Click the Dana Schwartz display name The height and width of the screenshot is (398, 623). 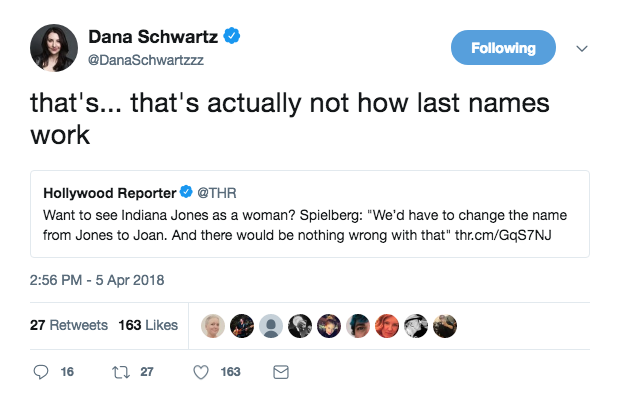153,37
